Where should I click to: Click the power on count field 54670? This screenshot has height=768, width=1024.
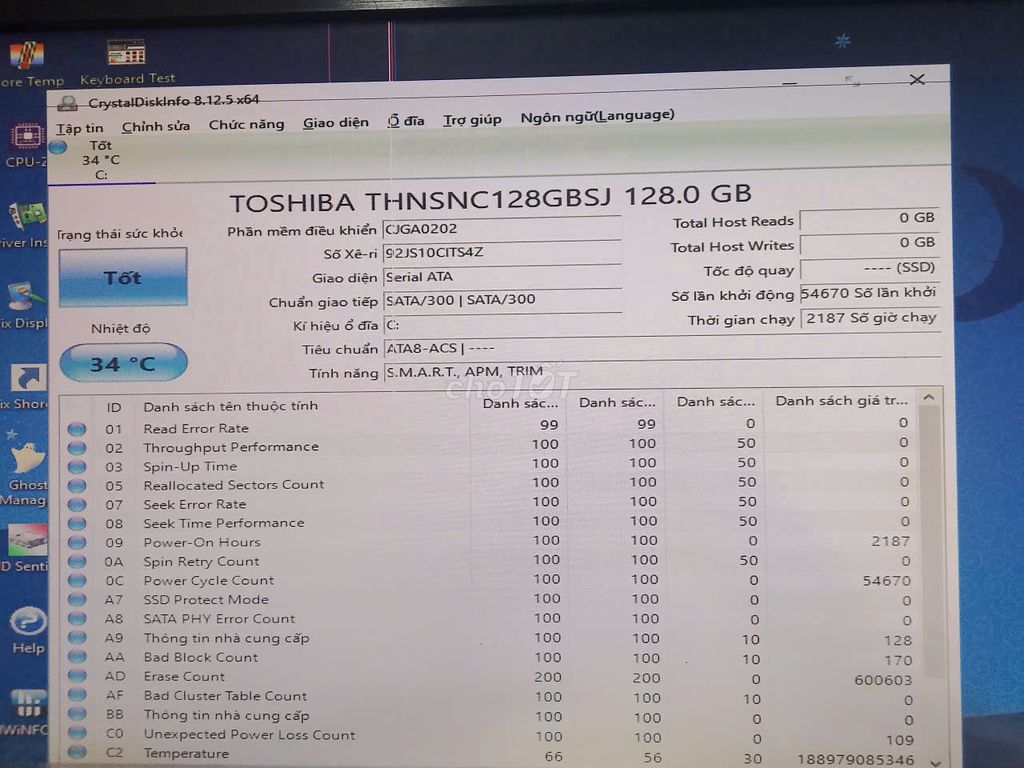point(869,293)
